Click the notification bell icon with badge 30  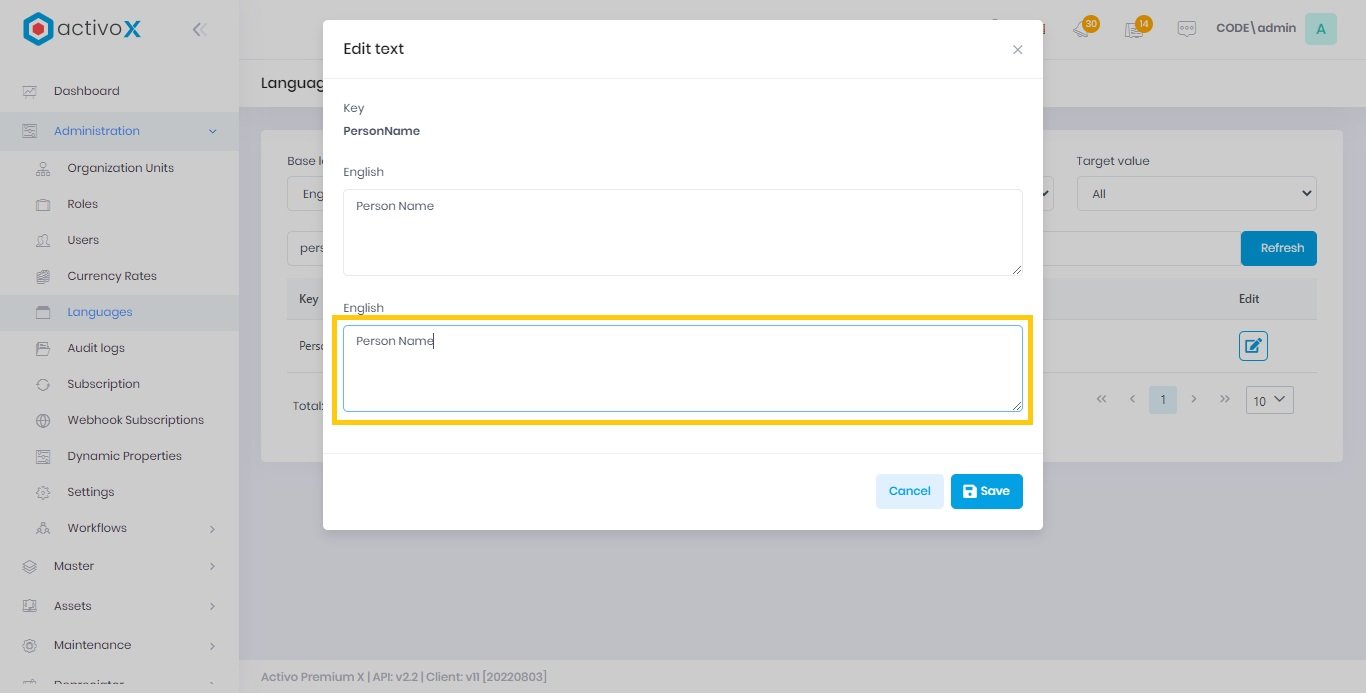point(1081,29)
